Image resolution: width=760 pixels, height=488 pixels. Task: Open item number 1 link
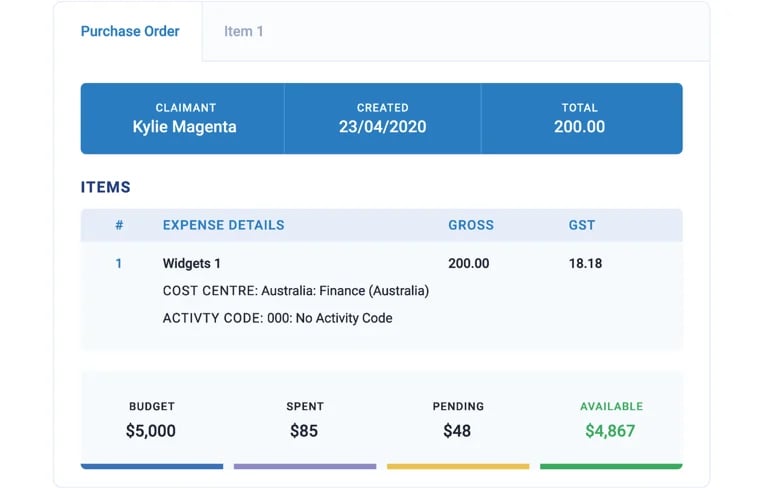pyautogui.click(x=119, y=264)
